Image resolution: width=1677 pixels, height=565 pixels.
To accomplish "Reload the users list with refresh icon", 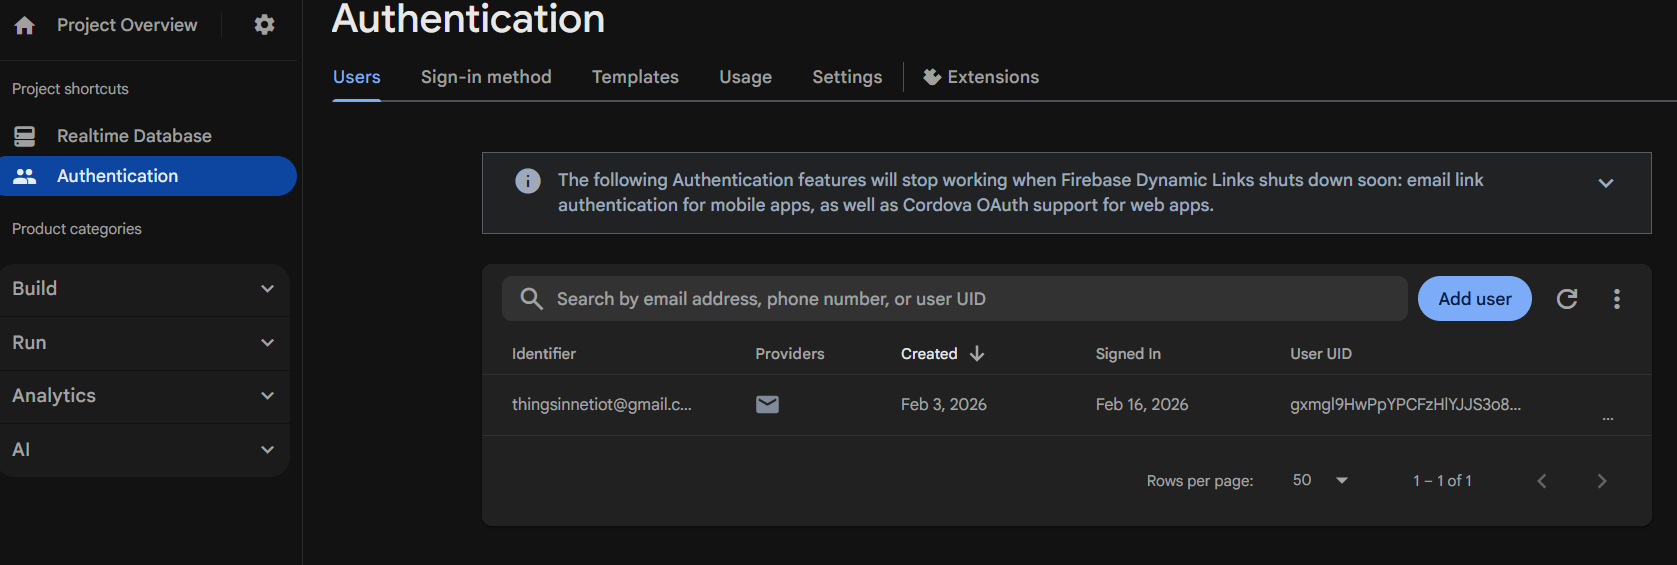I will (x=1567, y=299).
